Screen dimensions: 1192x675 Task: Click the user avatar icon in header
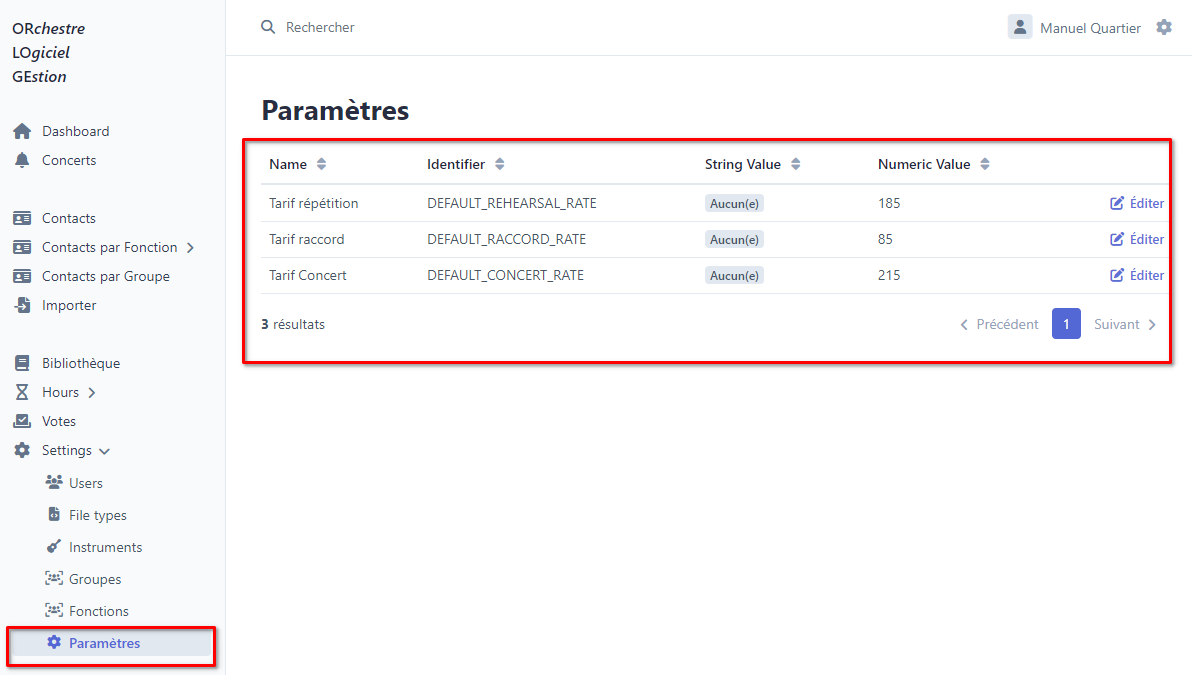coord(1019,27)
